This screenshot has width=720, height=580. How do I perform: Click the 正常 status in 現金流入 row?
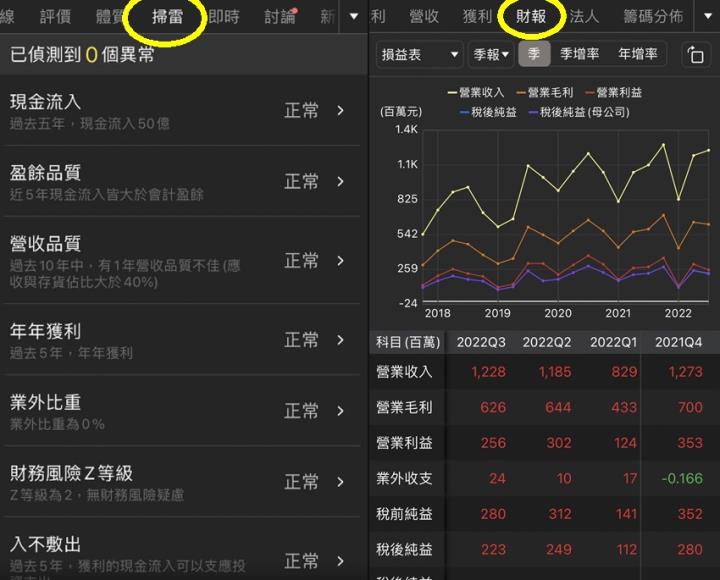pyautogui.click(x=301, y=111)
